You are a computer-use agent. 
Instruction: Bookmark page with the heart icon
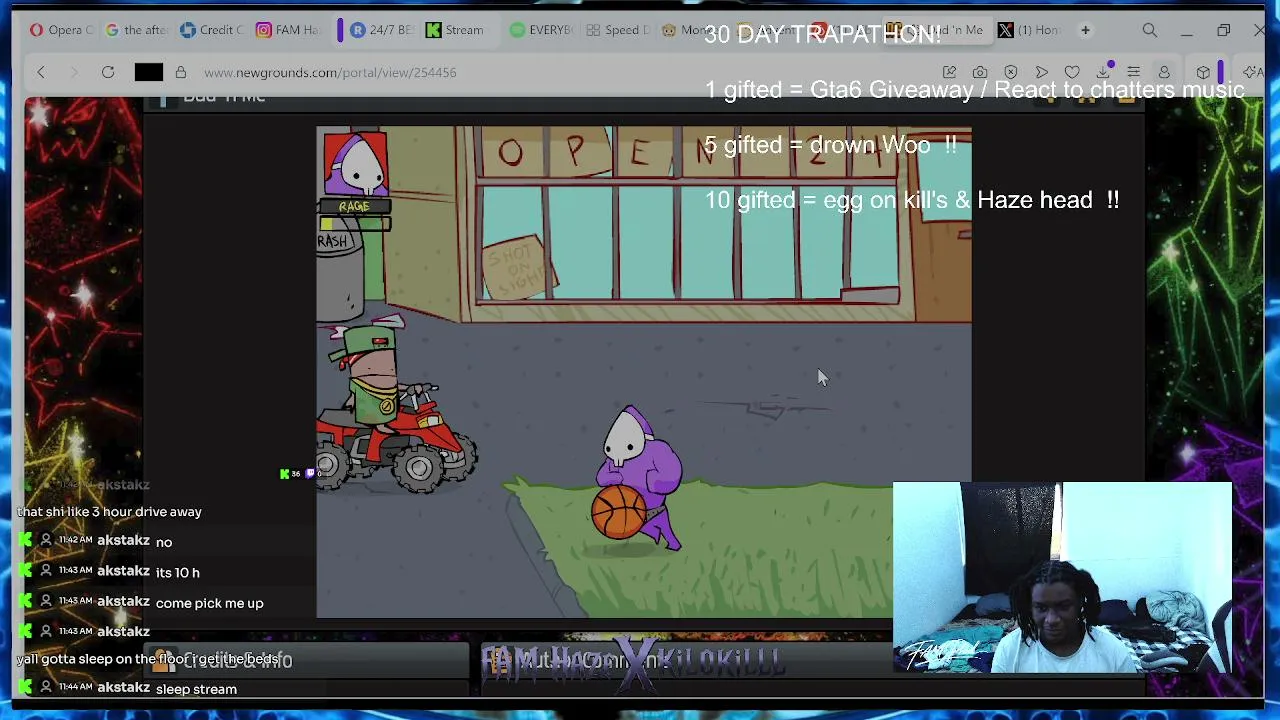click(x=1072, y=72)
